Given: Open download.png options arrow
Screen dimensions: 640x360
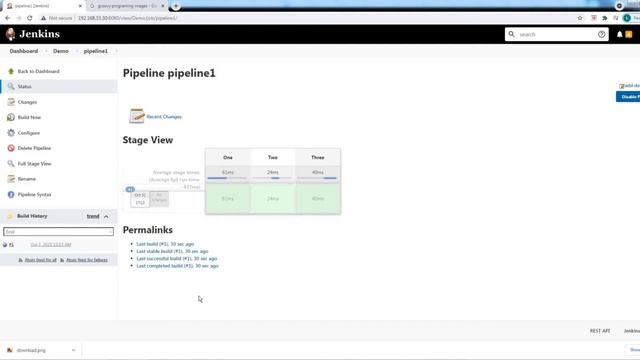Looking at the screenshot, I should click(73, 350).
